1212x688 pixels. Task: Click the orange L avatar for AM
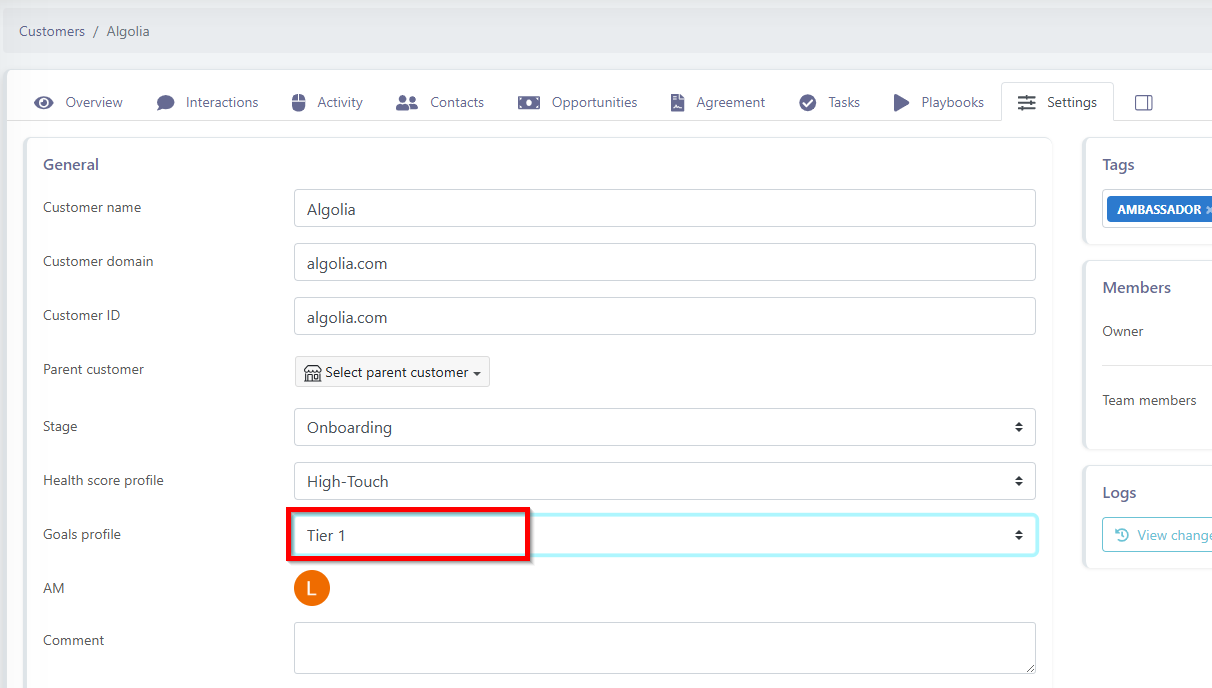pos(312,588)
